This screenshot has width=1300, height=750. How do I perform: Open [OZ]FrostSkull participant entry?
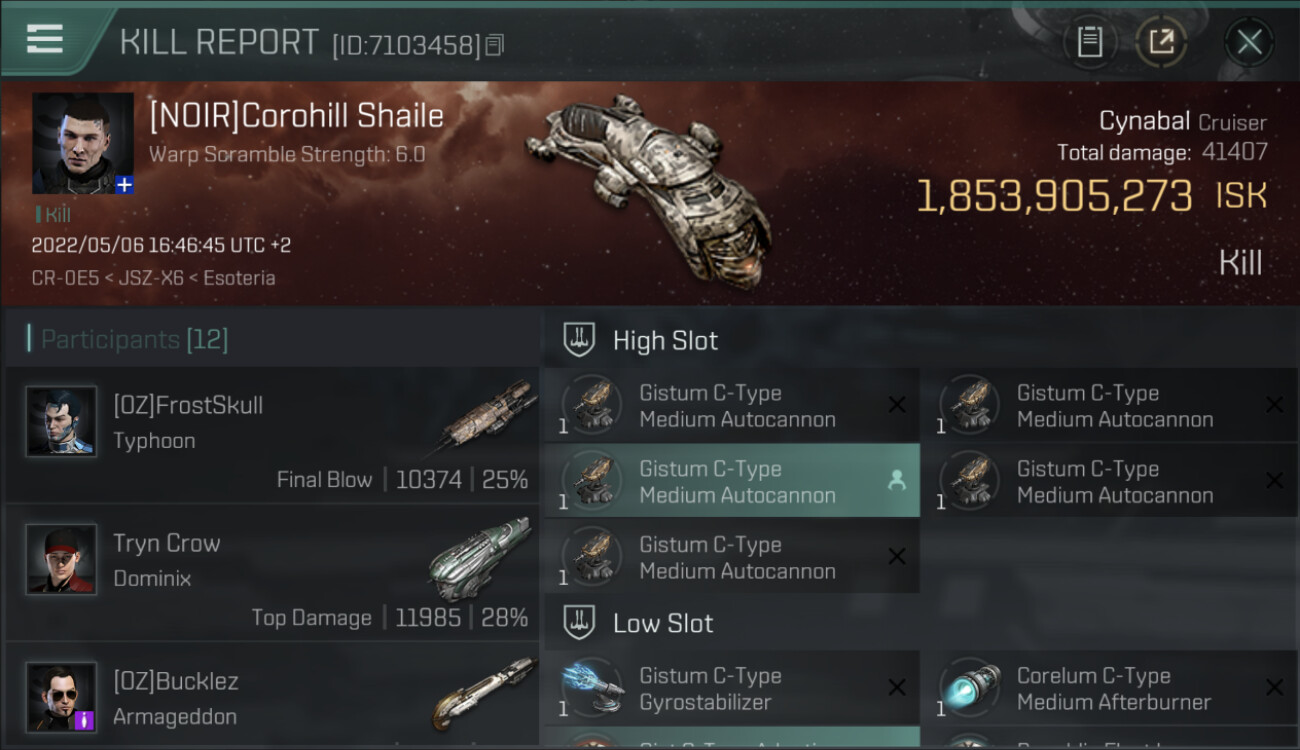tap(271, 435)
